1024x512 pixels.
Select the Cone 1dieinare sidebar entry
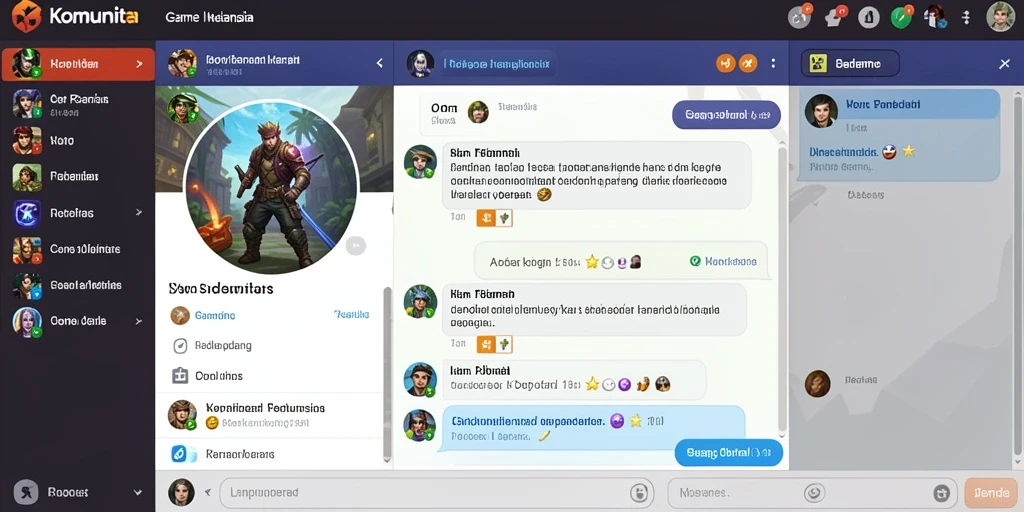click(77, 249)
